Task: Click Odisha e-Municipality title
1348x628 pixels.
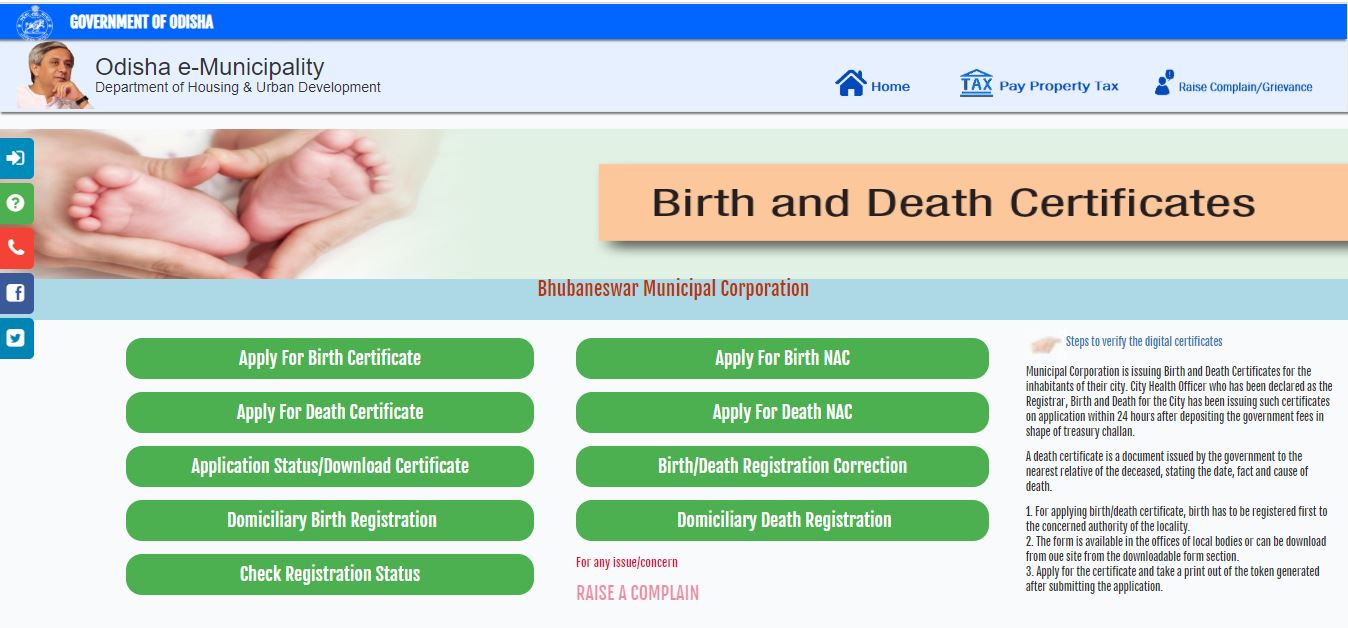Action: (210, 67)
